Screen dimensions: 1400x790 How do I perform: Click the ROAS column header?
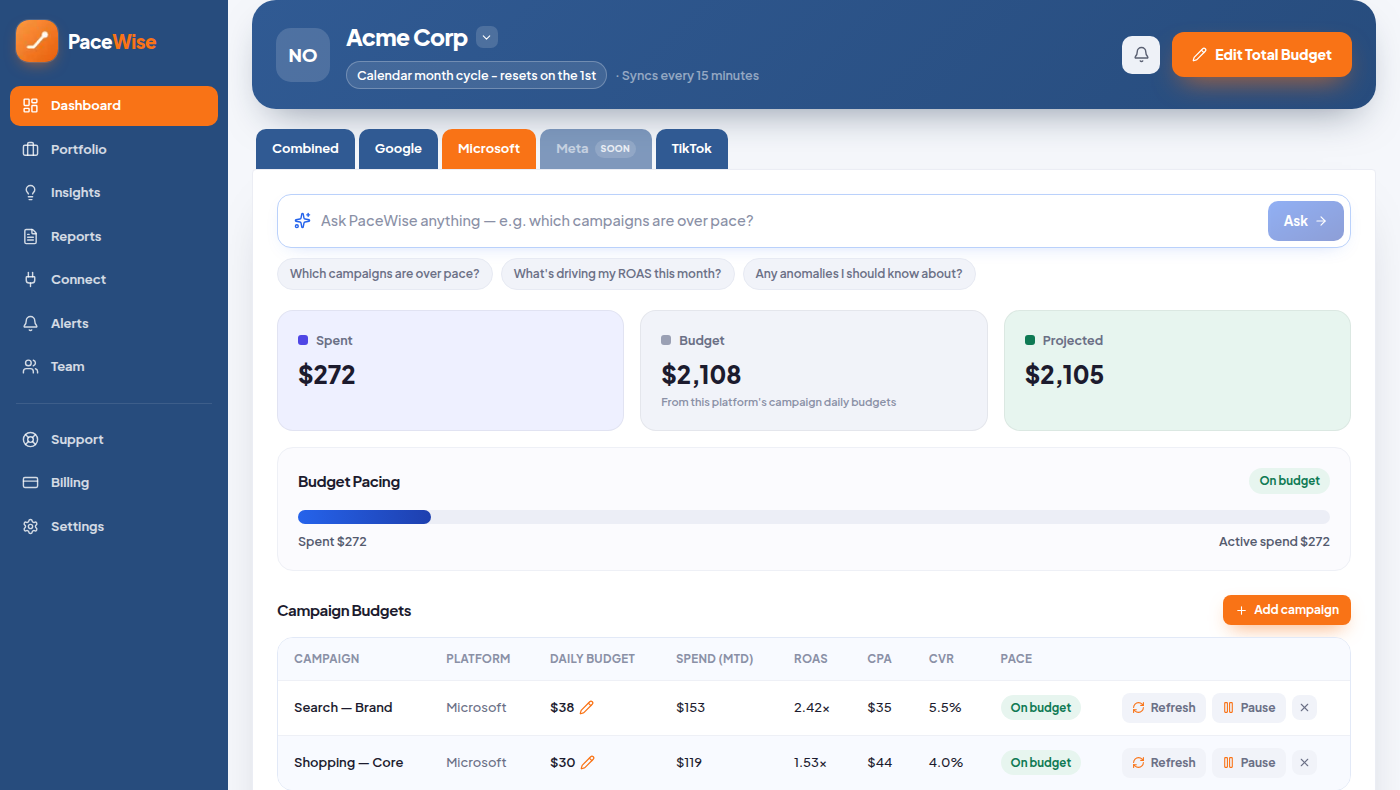[x=810, y=659]
